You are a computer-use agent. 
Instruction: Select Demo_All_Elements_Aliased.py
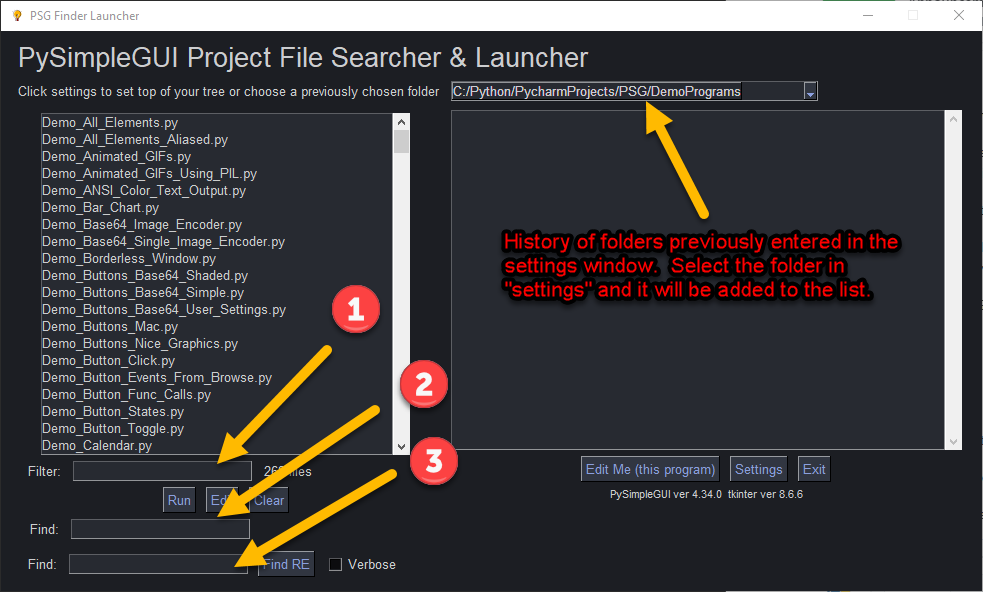[x=135, y=139]
